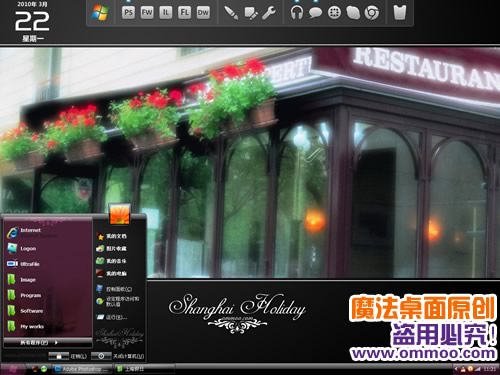Screen dimensions: 500x375
Task: Switch to the Adobe Photoshop taskbar window
Action: (82, 369)
